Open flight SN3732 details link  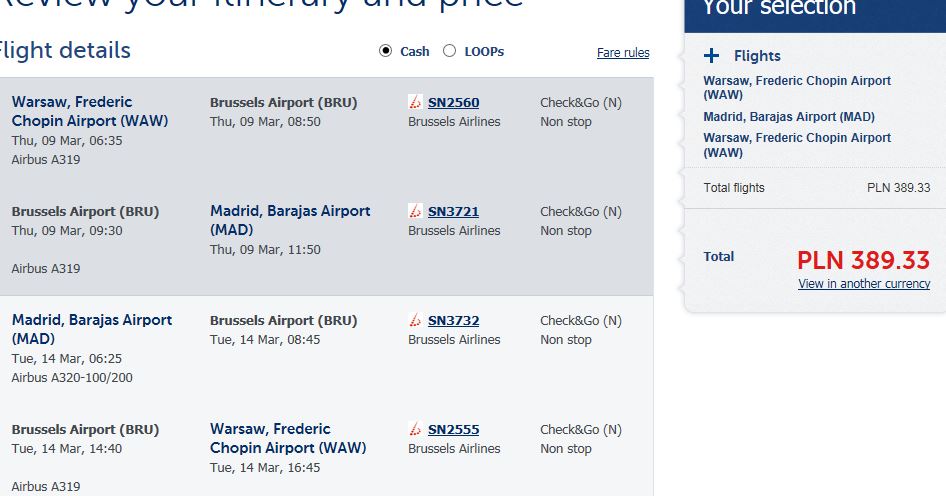(x=454, y=321)
